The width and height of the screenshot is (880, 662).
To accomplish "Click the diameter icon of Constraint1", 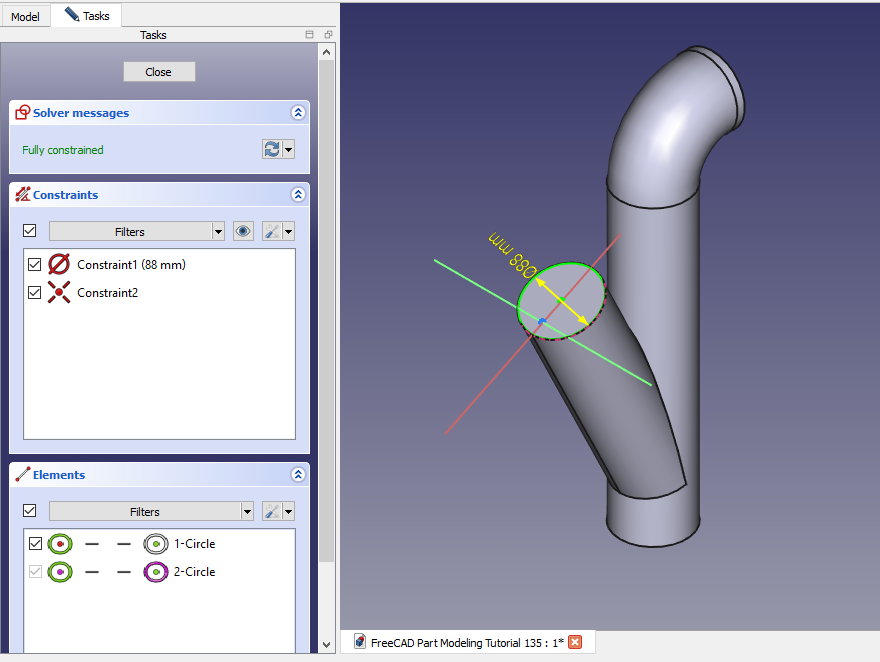I will pos(59,265).
